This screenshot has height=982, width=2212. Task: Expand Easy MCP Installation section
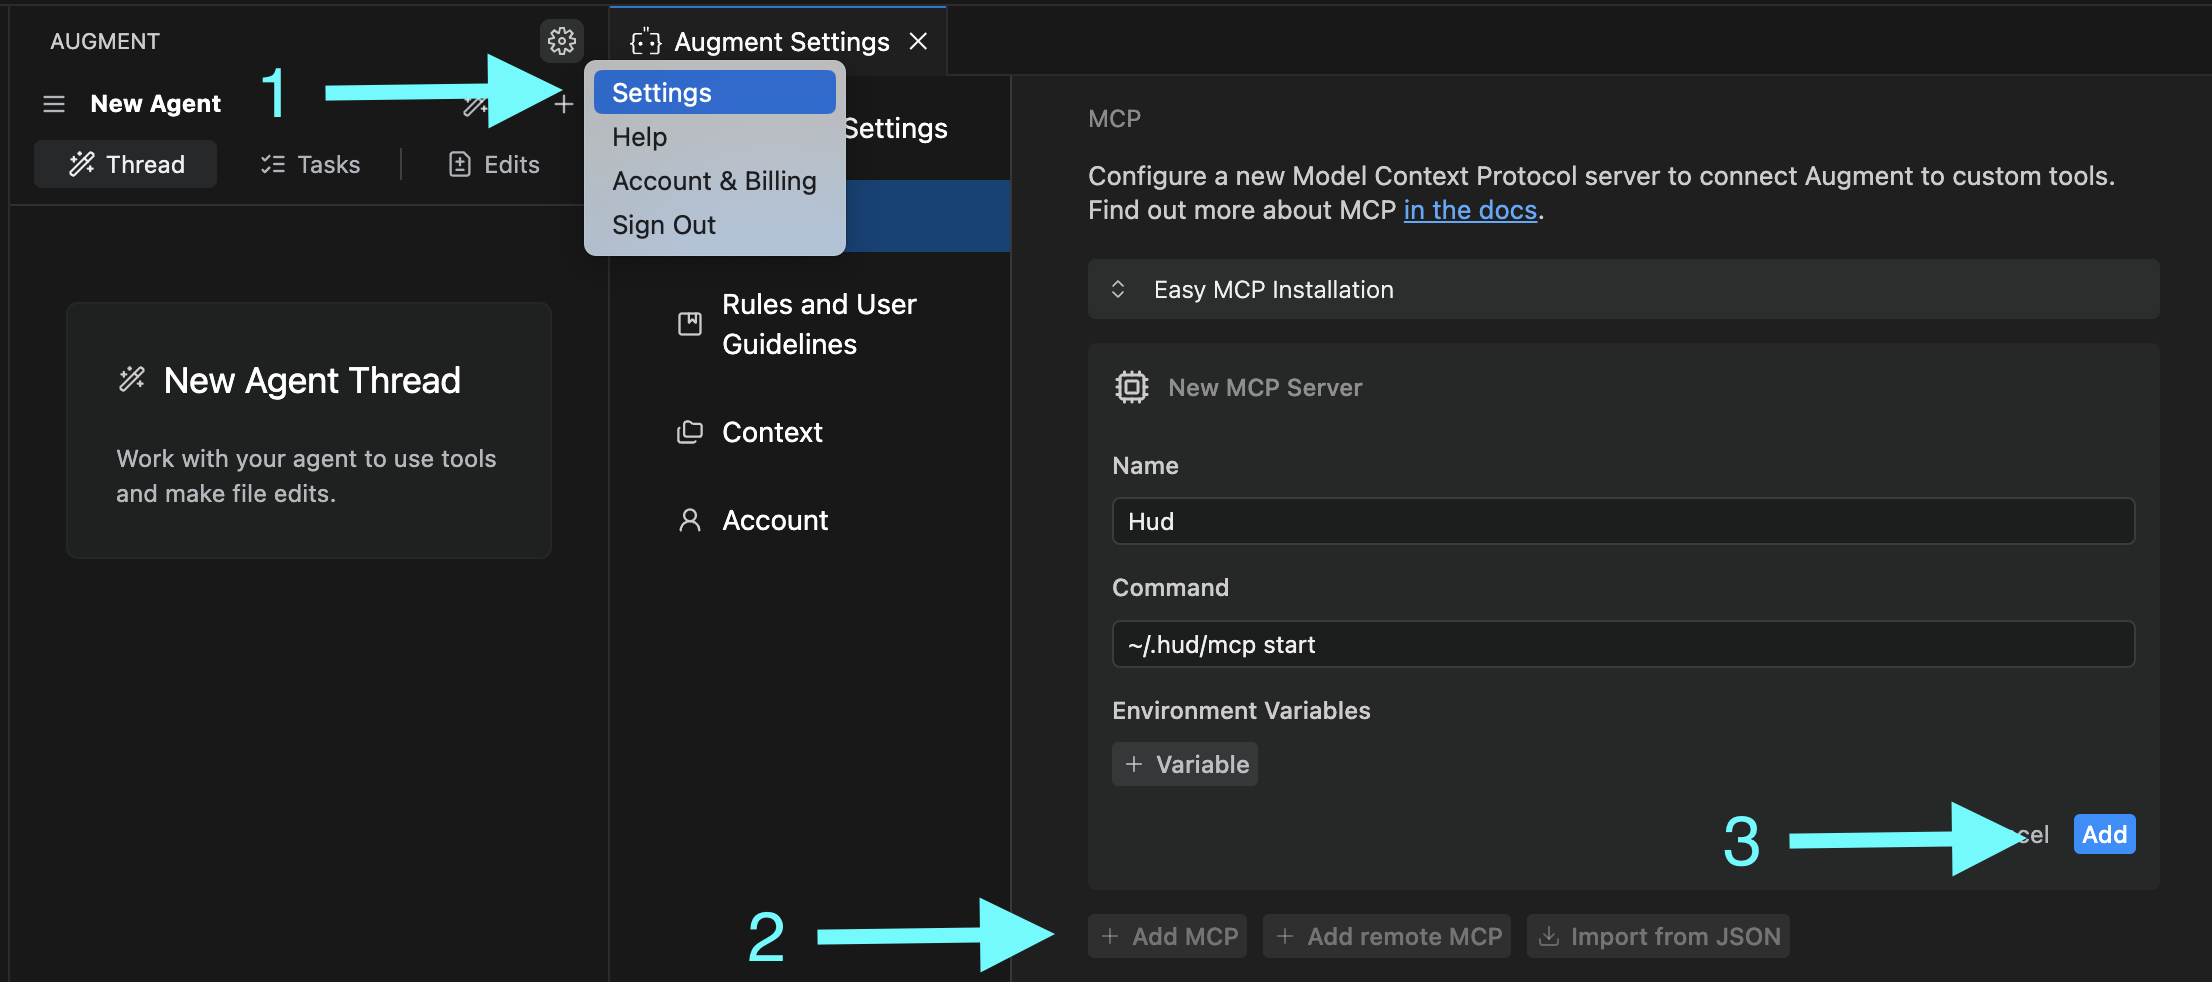(1623, 289)
